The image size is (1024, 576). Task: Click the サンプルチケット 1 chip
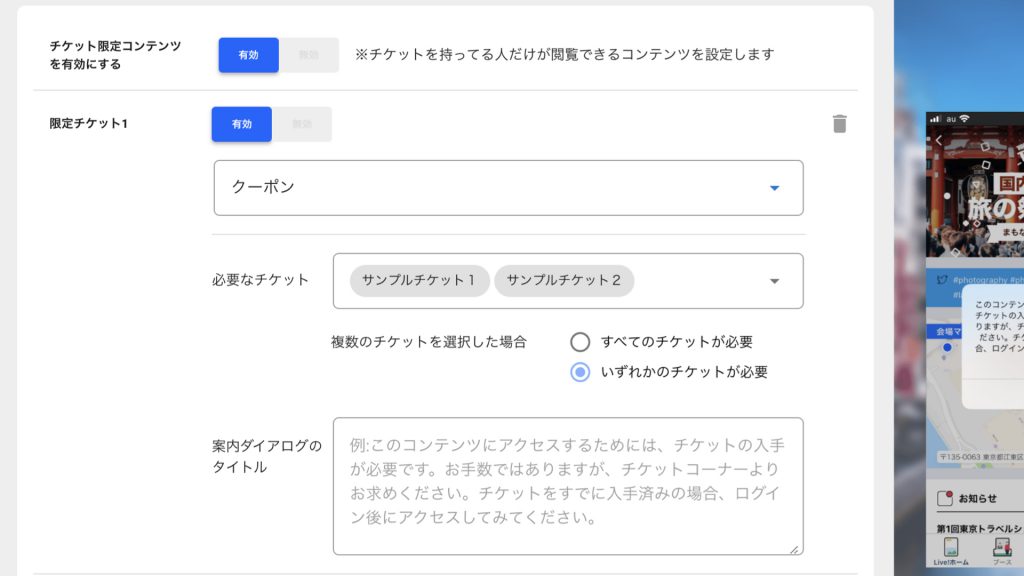click(419, 281)
